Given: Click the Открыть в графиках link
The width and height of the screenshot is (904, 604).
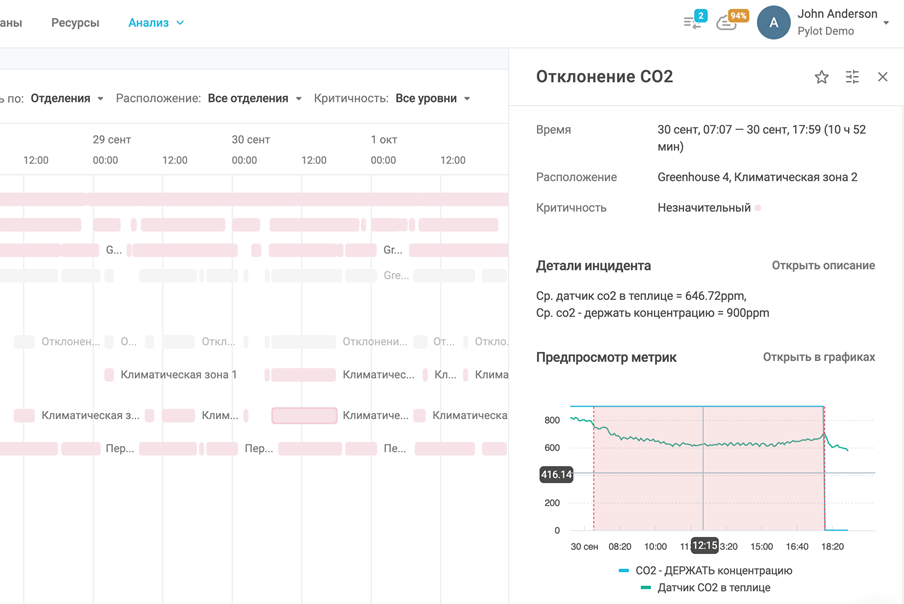Looking at the screenshot, I should pyautogui.click(x=818, y=357).
